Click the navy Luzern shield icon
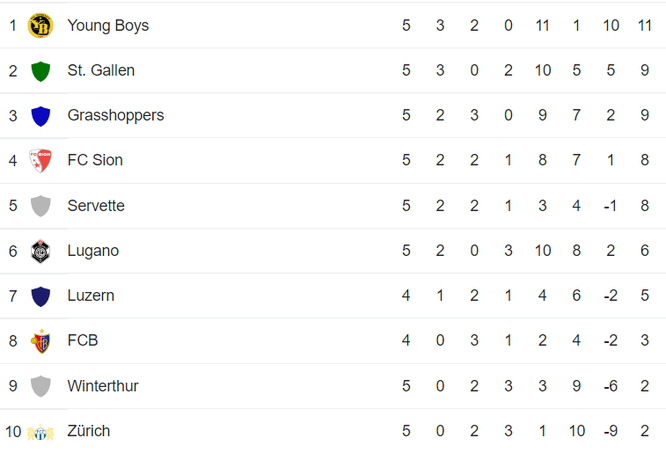 pyautogui.click(x=41, y=296)
